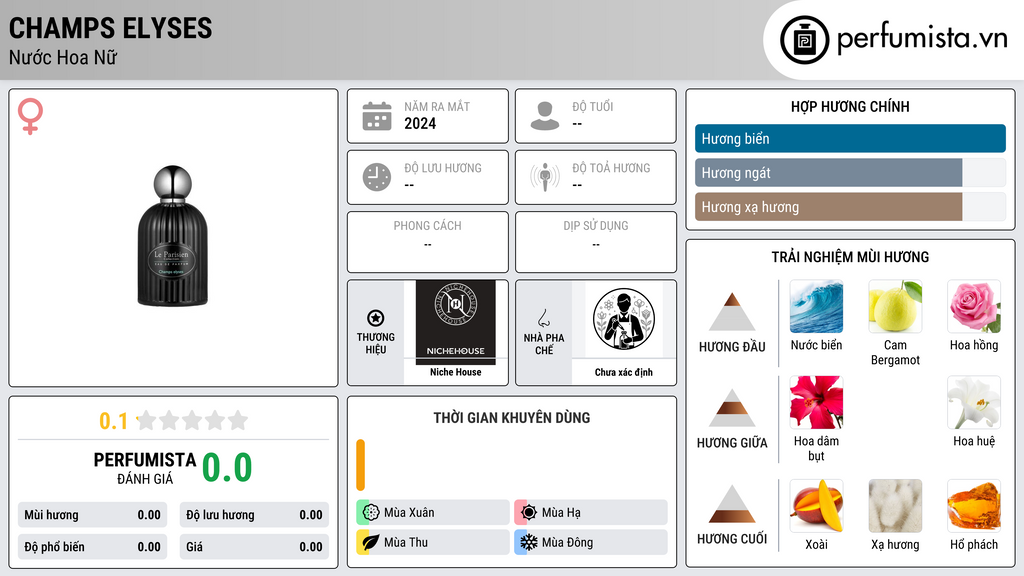Select the Hổ phách amber note image
Image resolution: width=1024 pixels, height=576 pixels.
click(974, 506)
